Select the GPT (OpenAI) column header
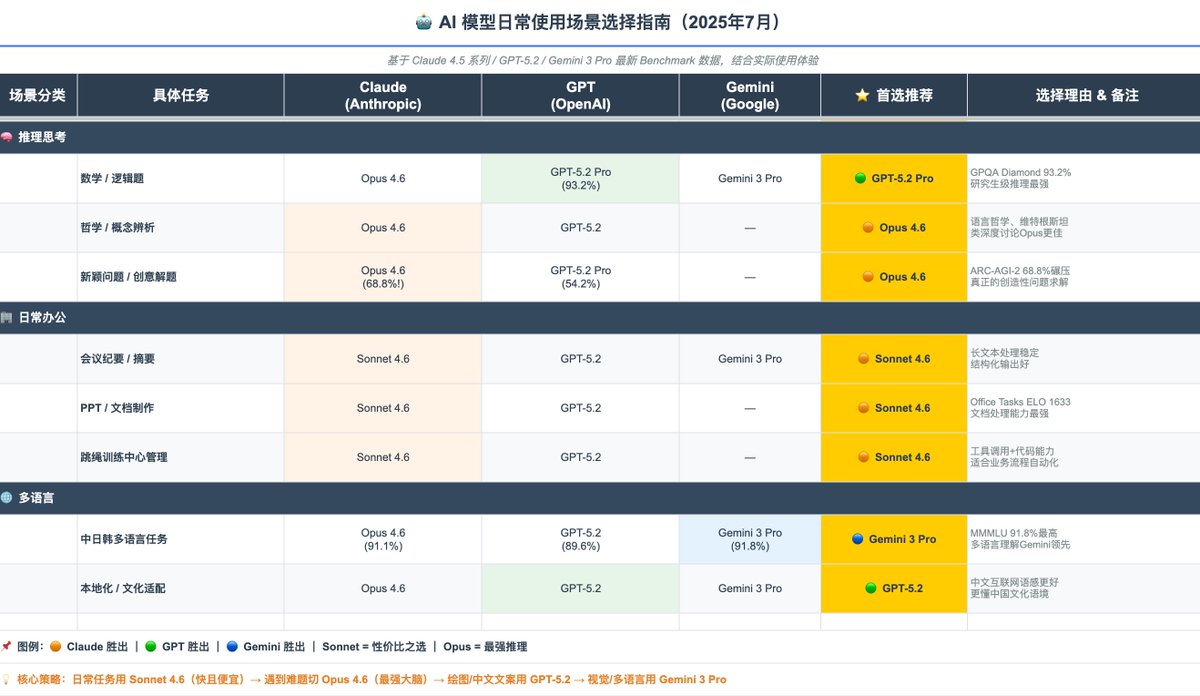The height and width of the screenshot is (696, 1200). click(x=580, y=95)
